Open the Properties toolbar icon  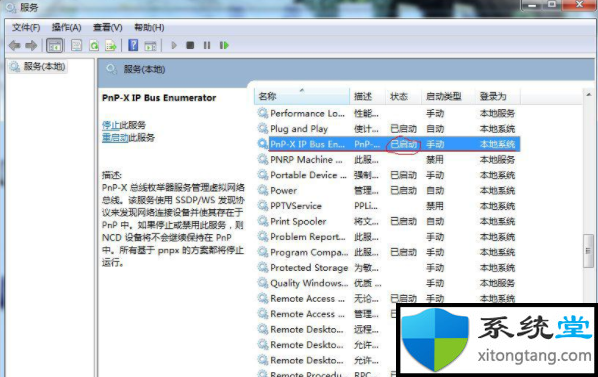77,46
